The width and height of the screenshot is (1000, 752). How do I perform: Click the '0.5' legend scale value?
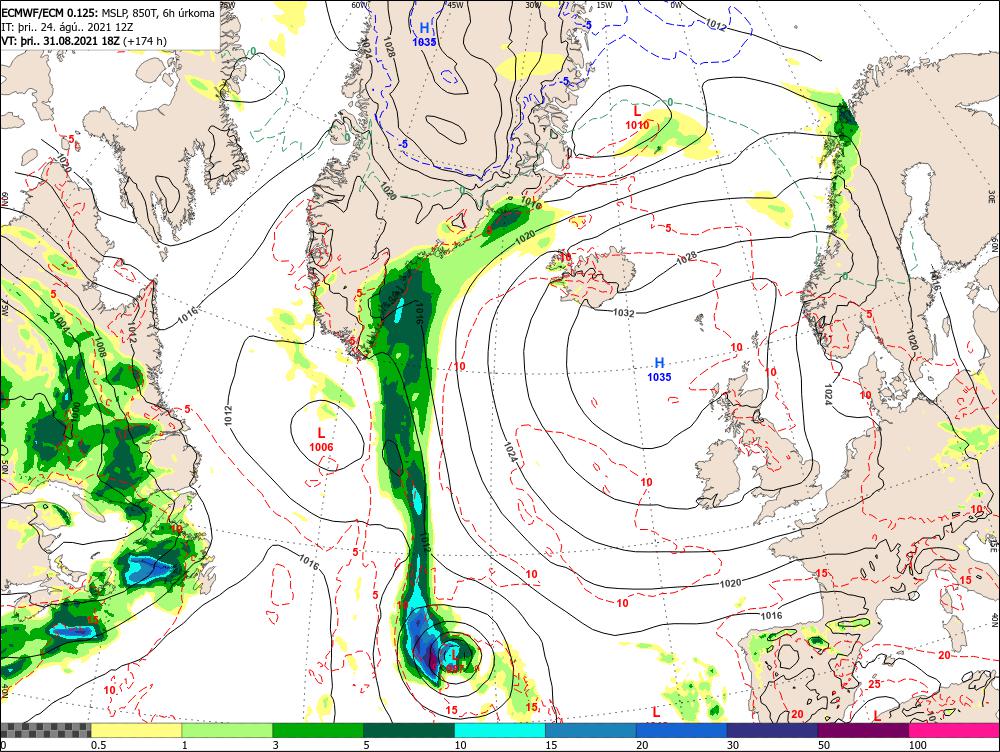[98, 745]
